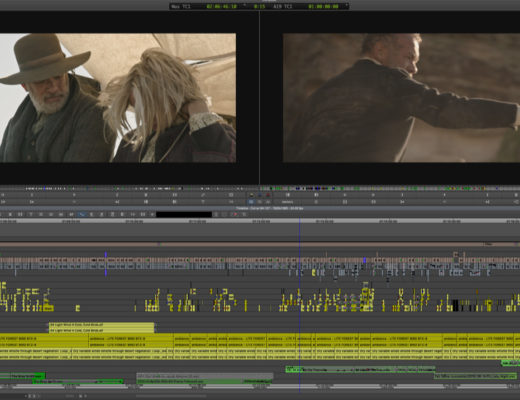Viewport: 520px width, 400px height.
Task: Click the record monitor image of man's back
Action: 401,98
